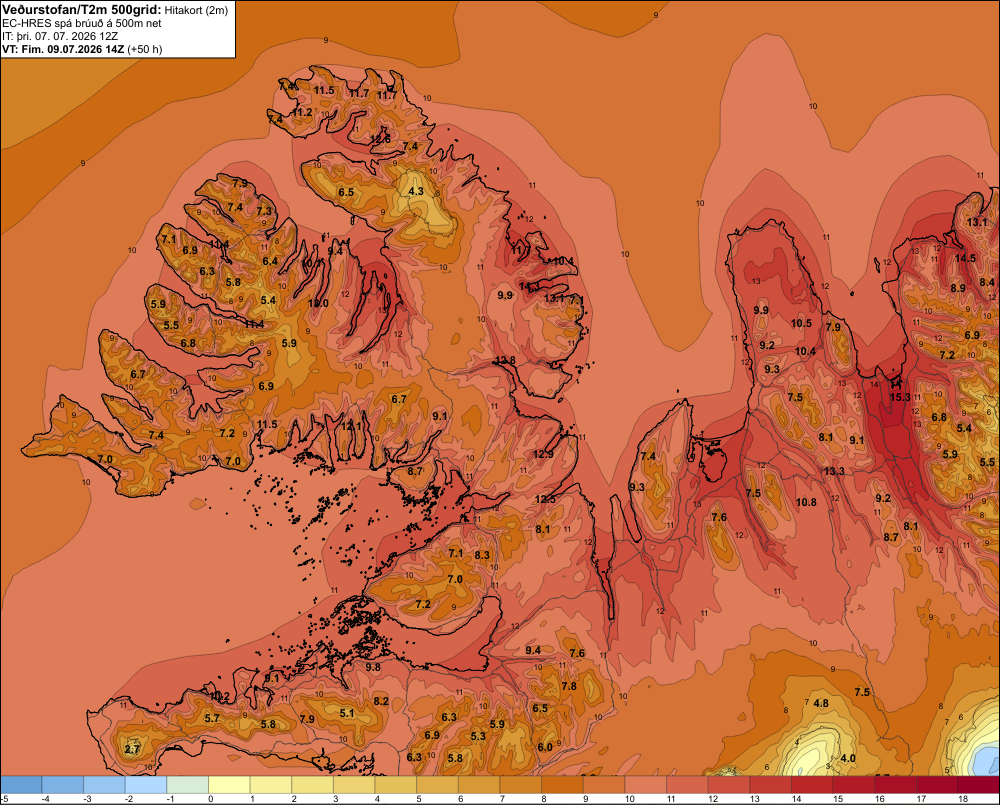The width and height of the screenshot is (1000, 805).
Task: Click the '10.8' temperature value on the map
Action: pos(806,502)
